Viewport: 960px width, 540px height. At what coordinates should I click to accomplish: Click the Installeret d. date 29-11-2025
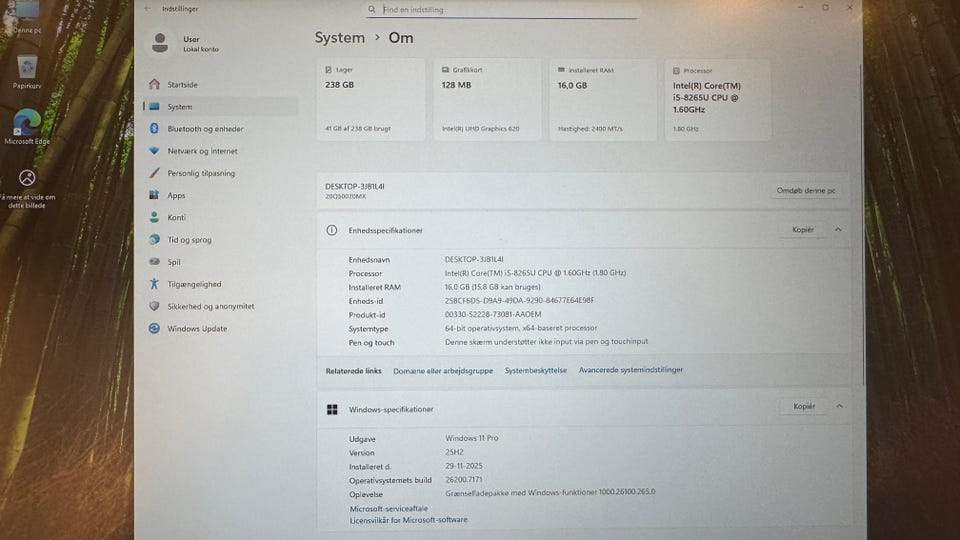pos(463,466)
